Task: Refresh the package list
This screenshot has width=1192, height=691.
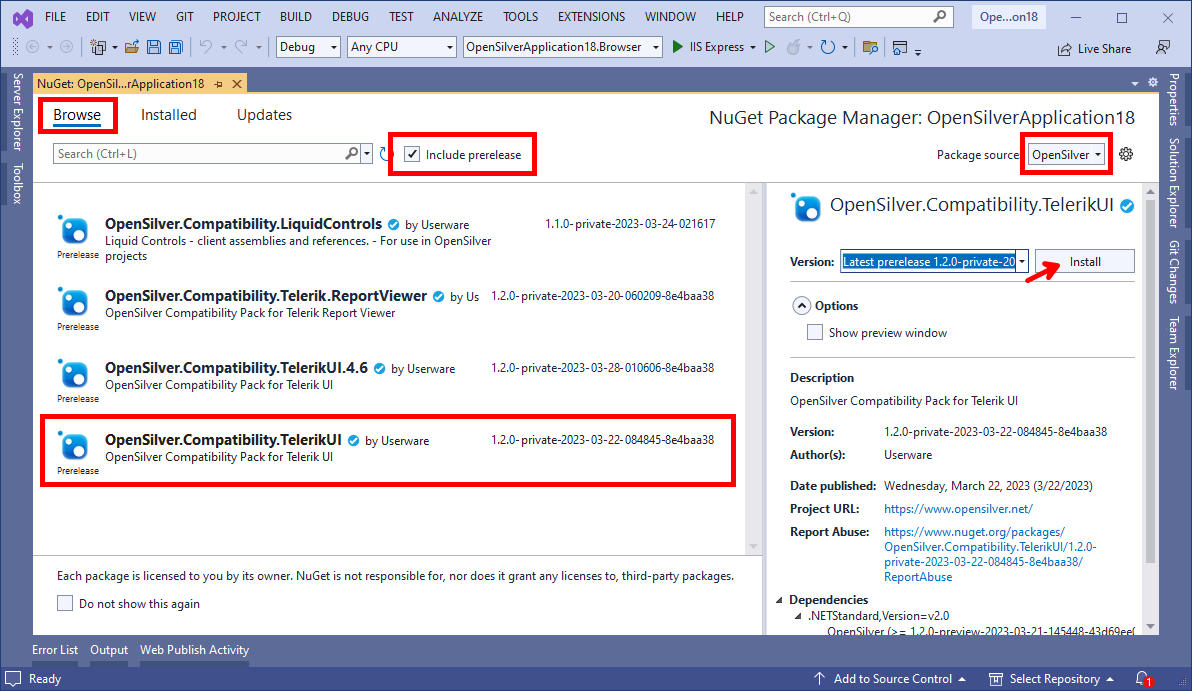Action: click(385, 154)
